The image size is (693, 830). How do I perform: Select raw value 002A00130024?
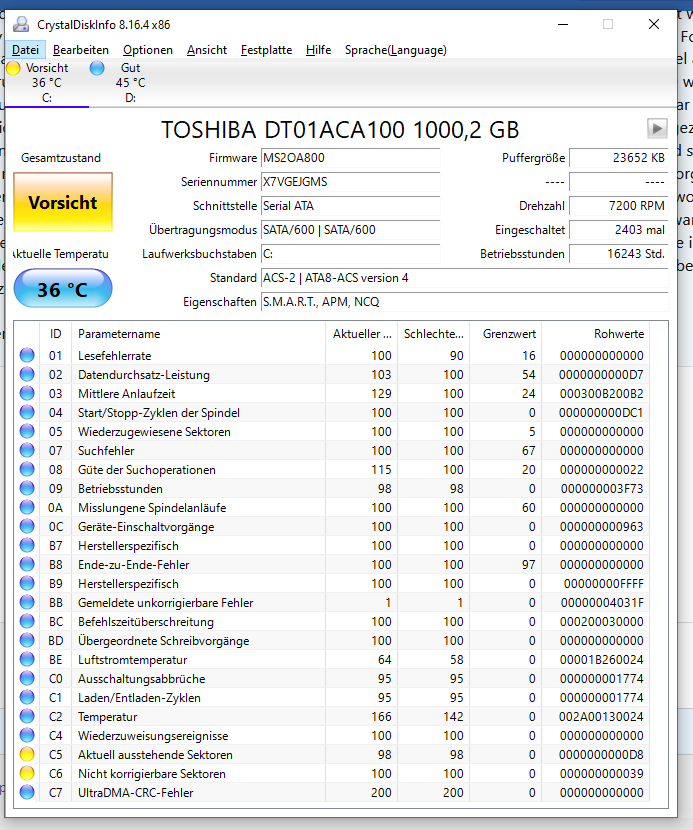click(601, 717)
